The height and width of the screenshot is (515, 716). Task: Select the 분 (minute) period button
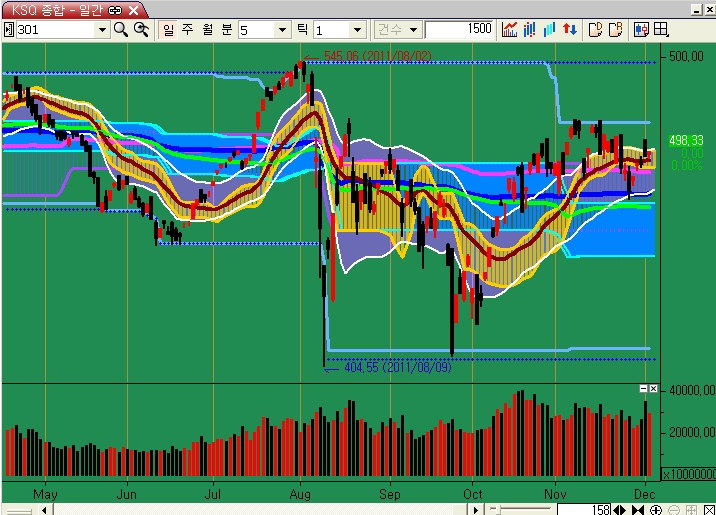[226, 29]
